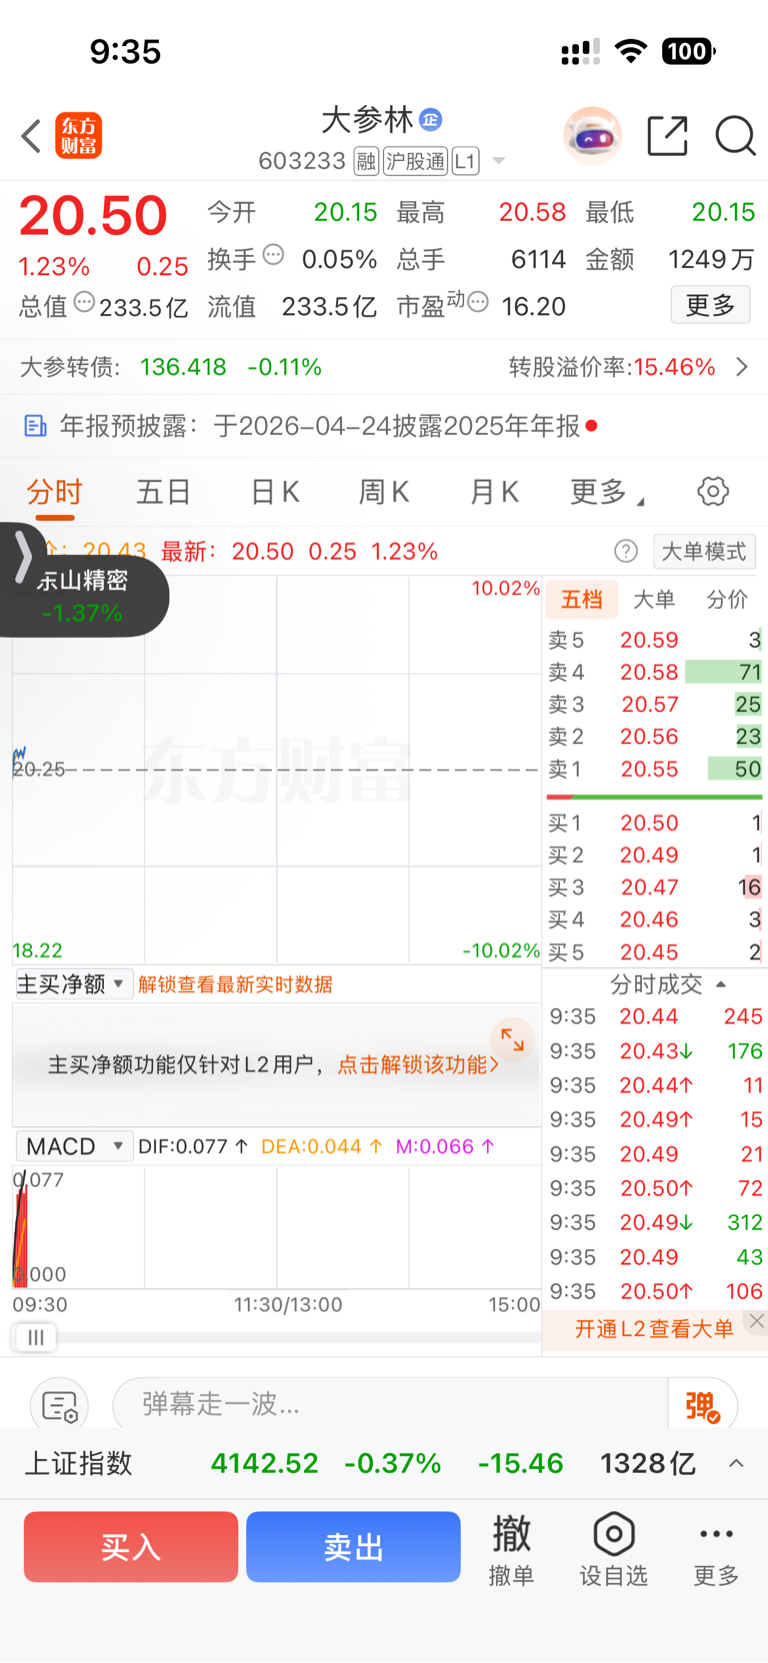
Task: Tap the 沪股通 tag
Action: pos(415,161)
